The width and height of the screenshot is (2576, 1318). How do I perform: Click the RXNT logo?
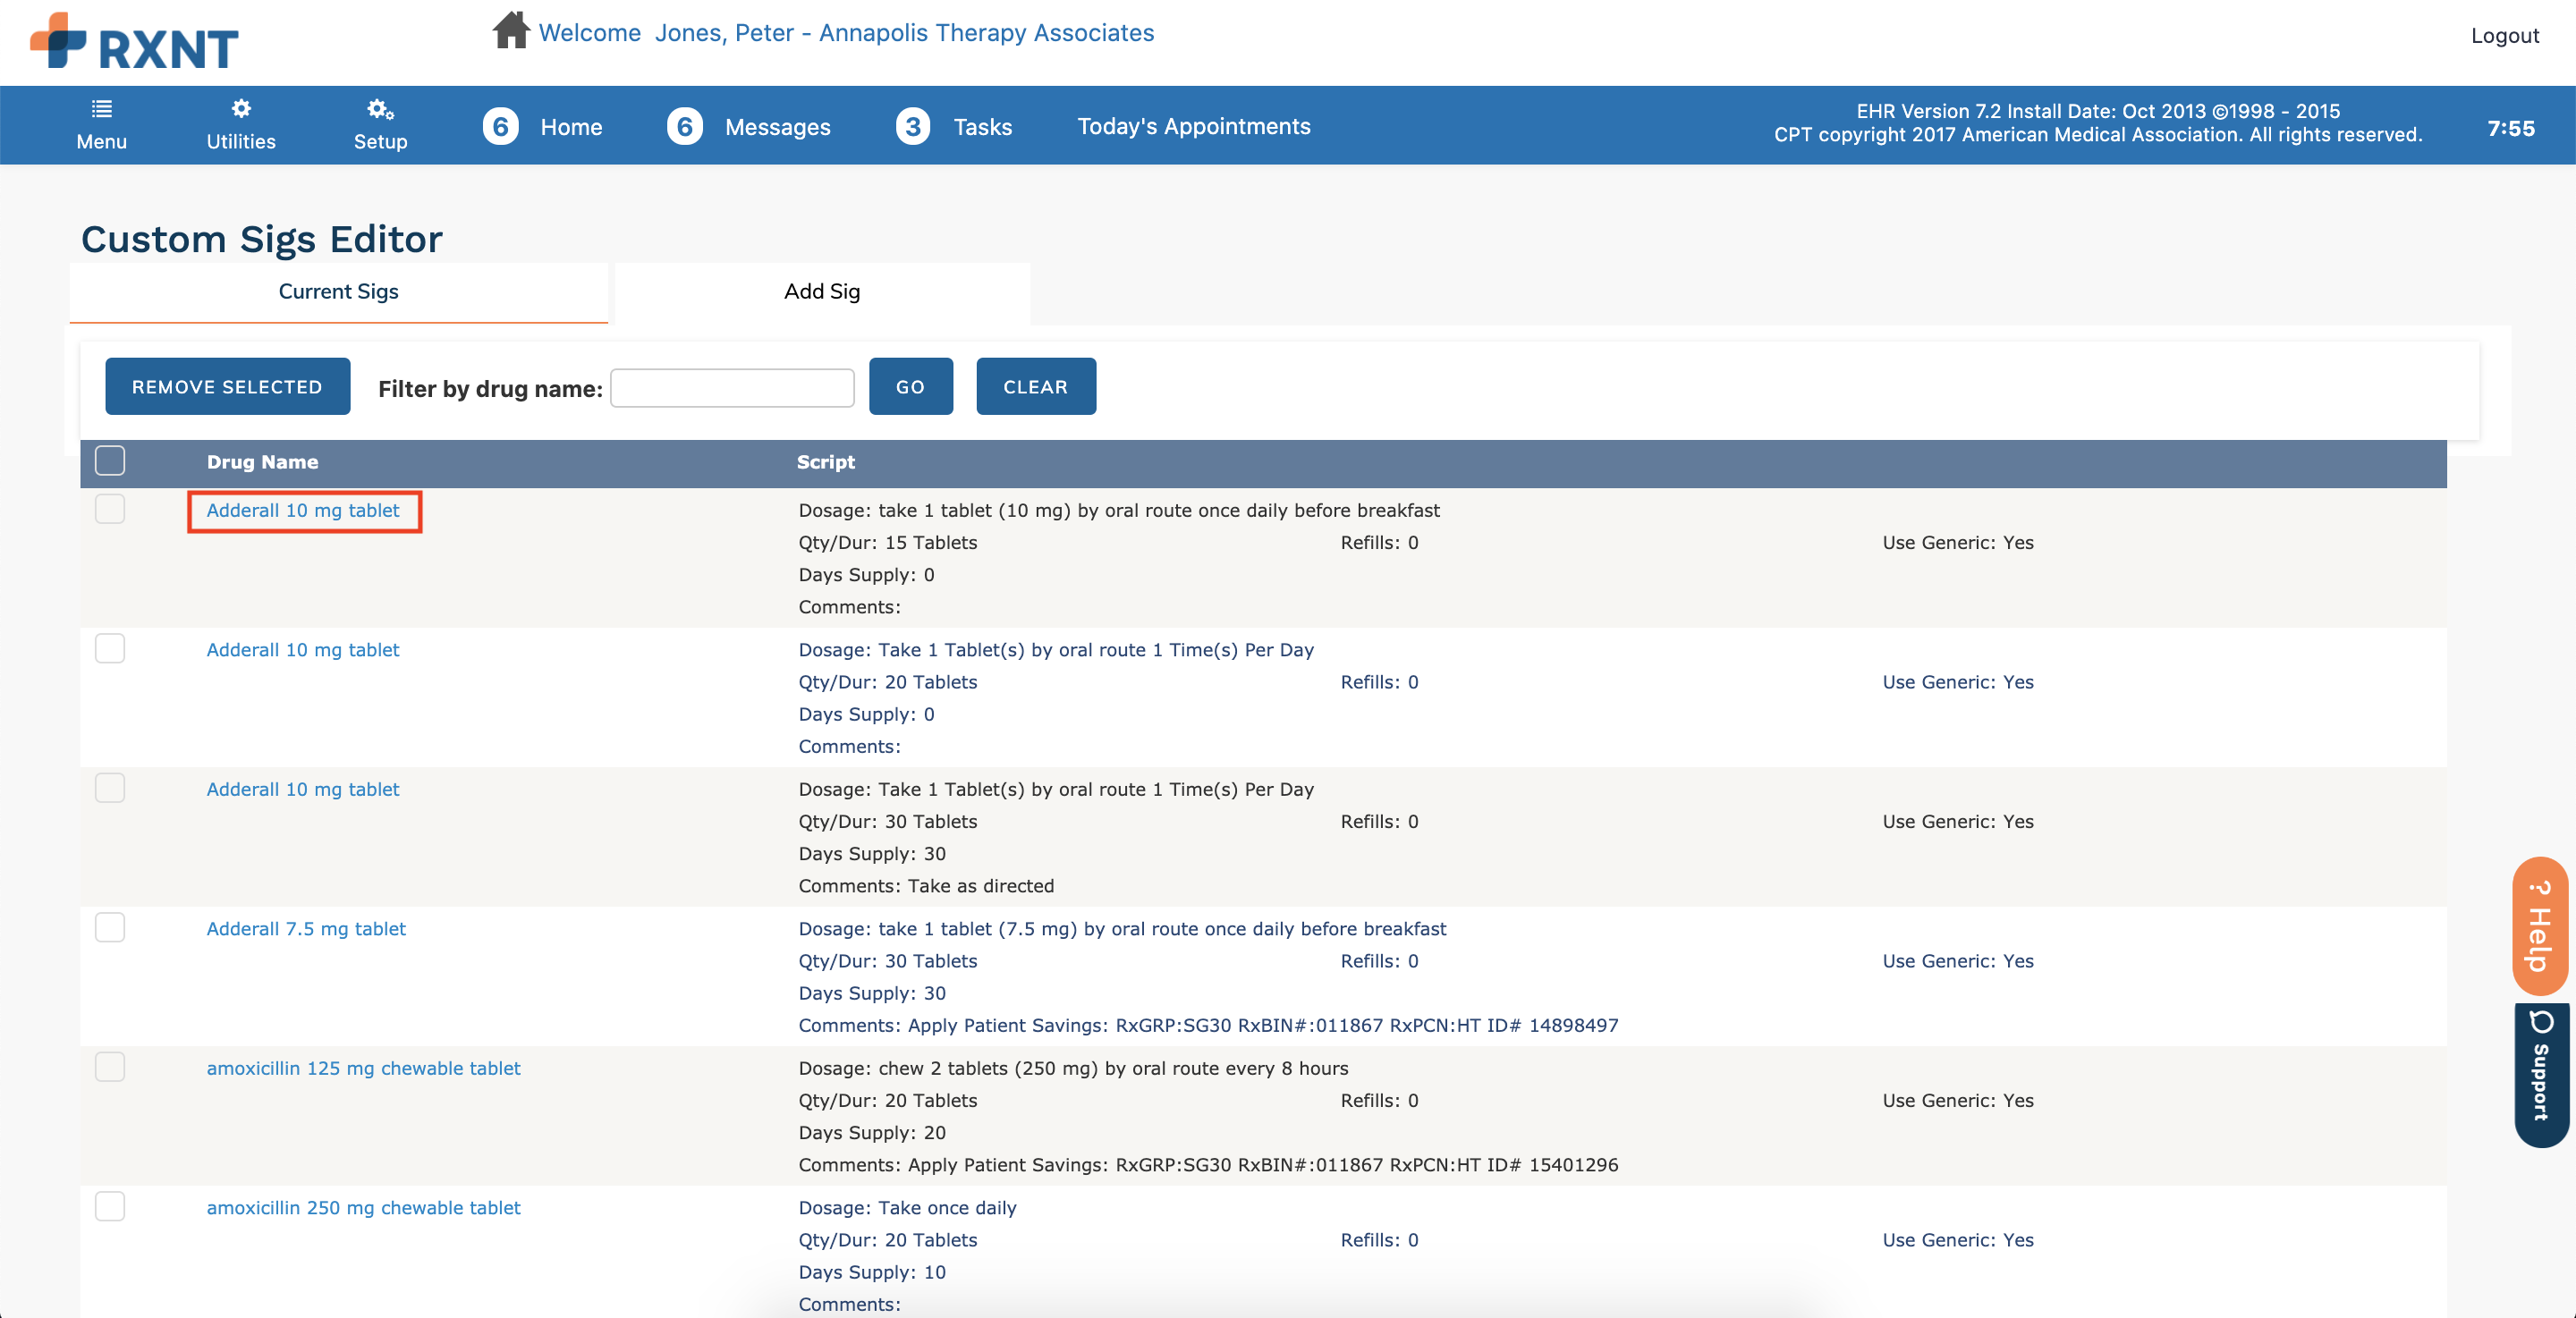click(x=134, y=41)
